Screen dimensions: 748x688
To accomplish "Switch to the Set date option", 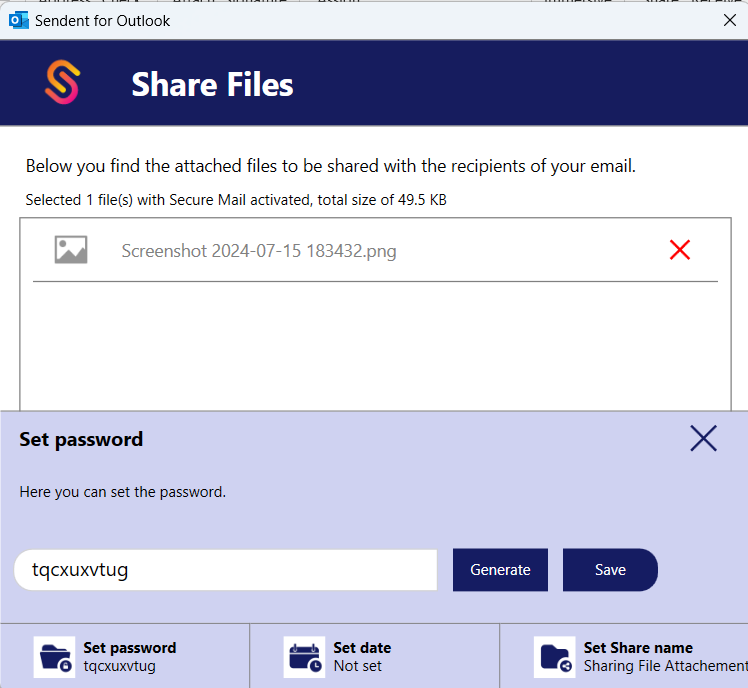I will (362, 648).
